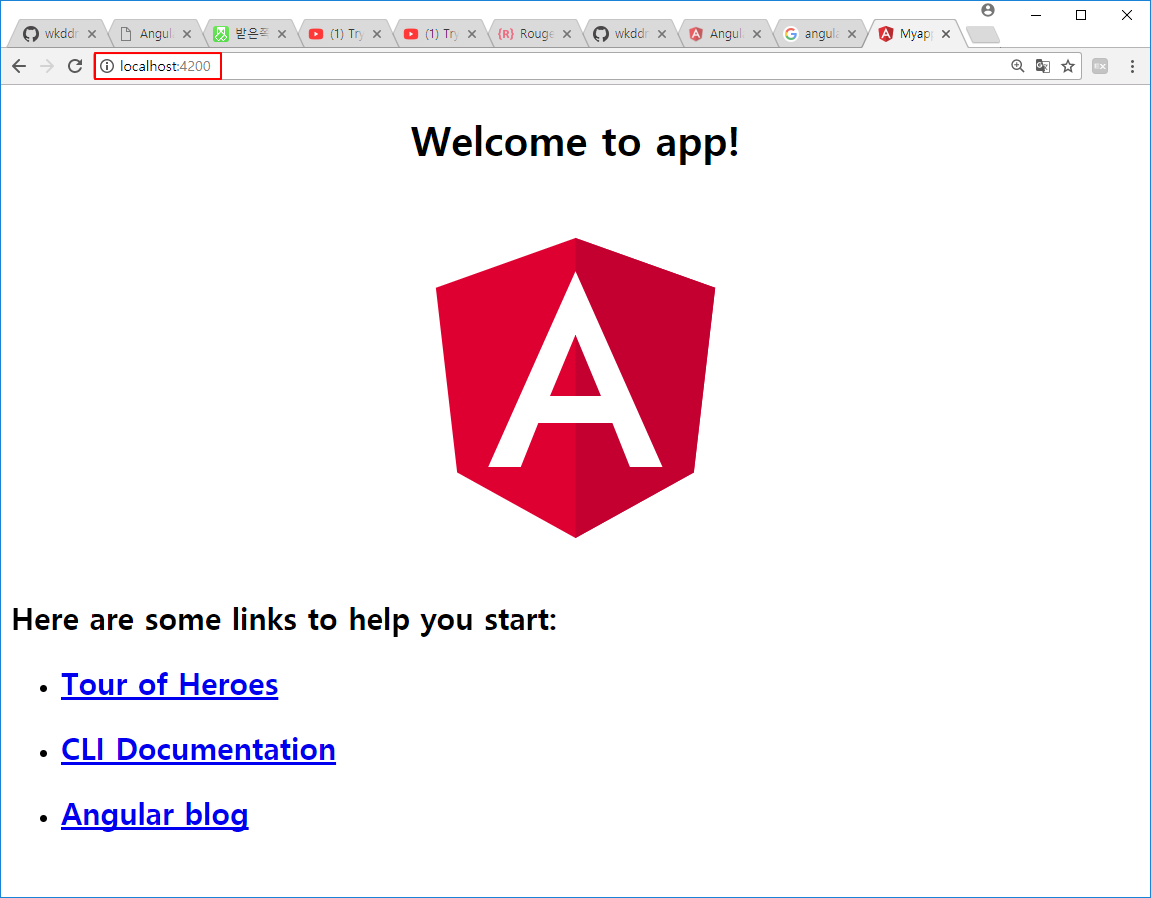Screen dimensions: 1151x898
Task: Close the first wkddr GitHub tab
Action: (x=92, y=34)
